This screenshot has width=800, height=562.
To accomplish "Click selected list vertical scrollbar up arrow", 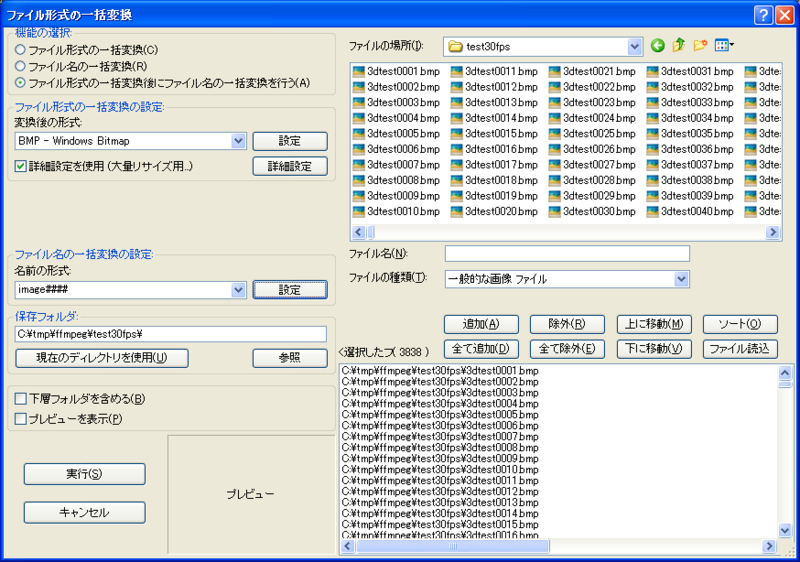I will (x=785, y=372).
